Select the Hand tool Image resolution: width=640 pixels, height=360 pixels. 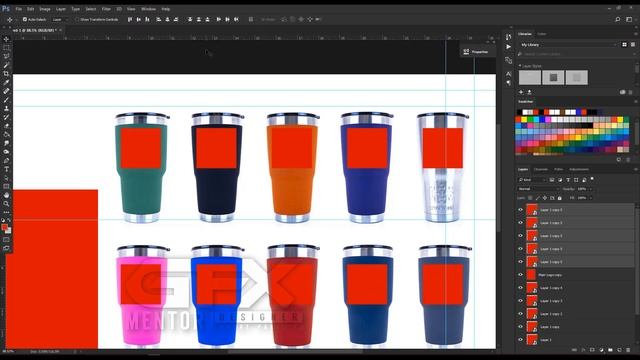(x=6, y=195)
